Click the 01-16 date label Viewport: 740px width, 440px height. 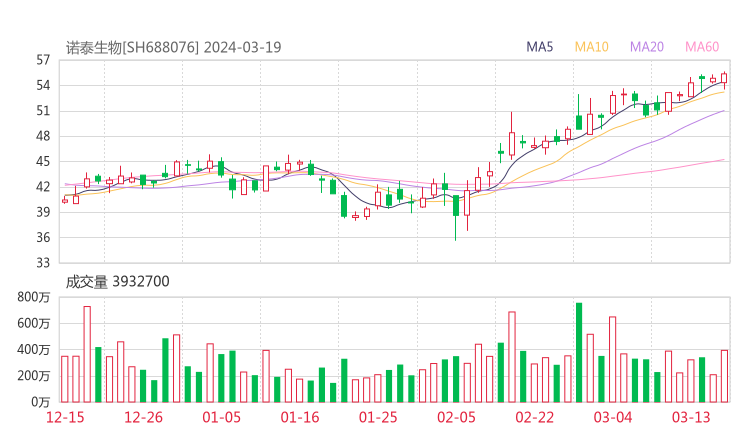coord(300,417)
